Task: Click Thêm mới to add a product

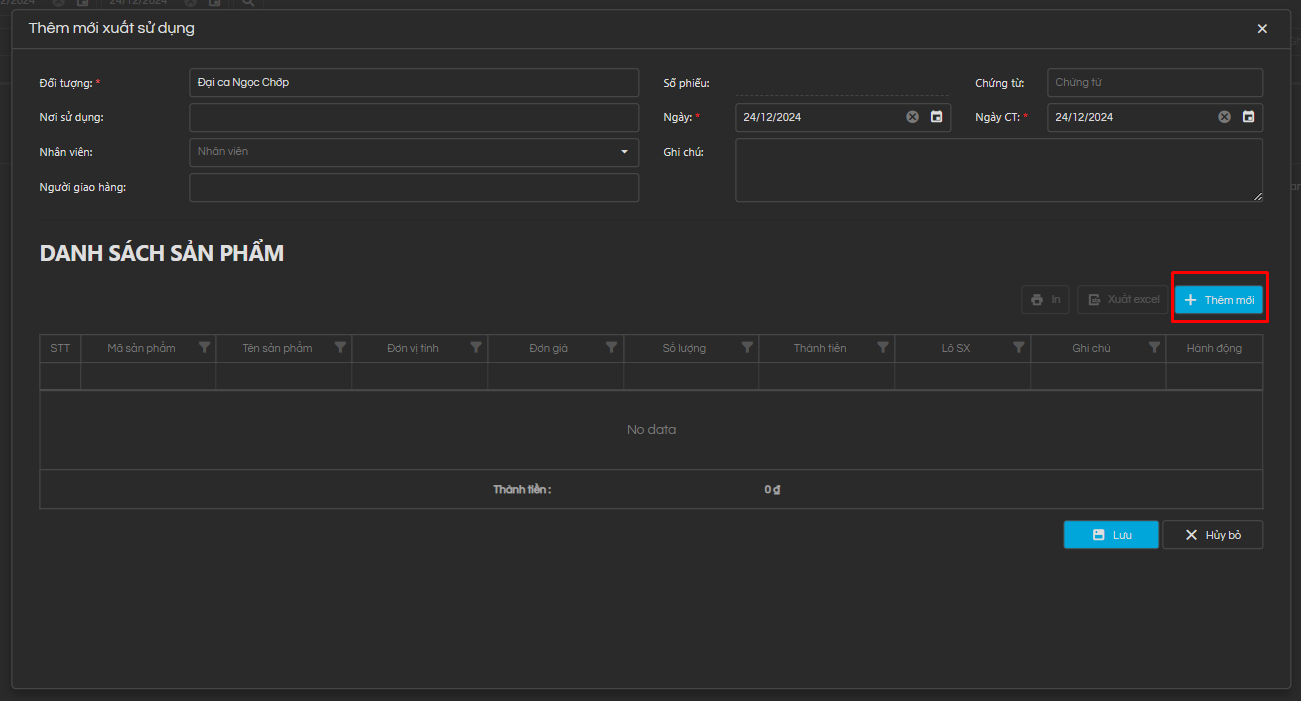Action: 1218,300
